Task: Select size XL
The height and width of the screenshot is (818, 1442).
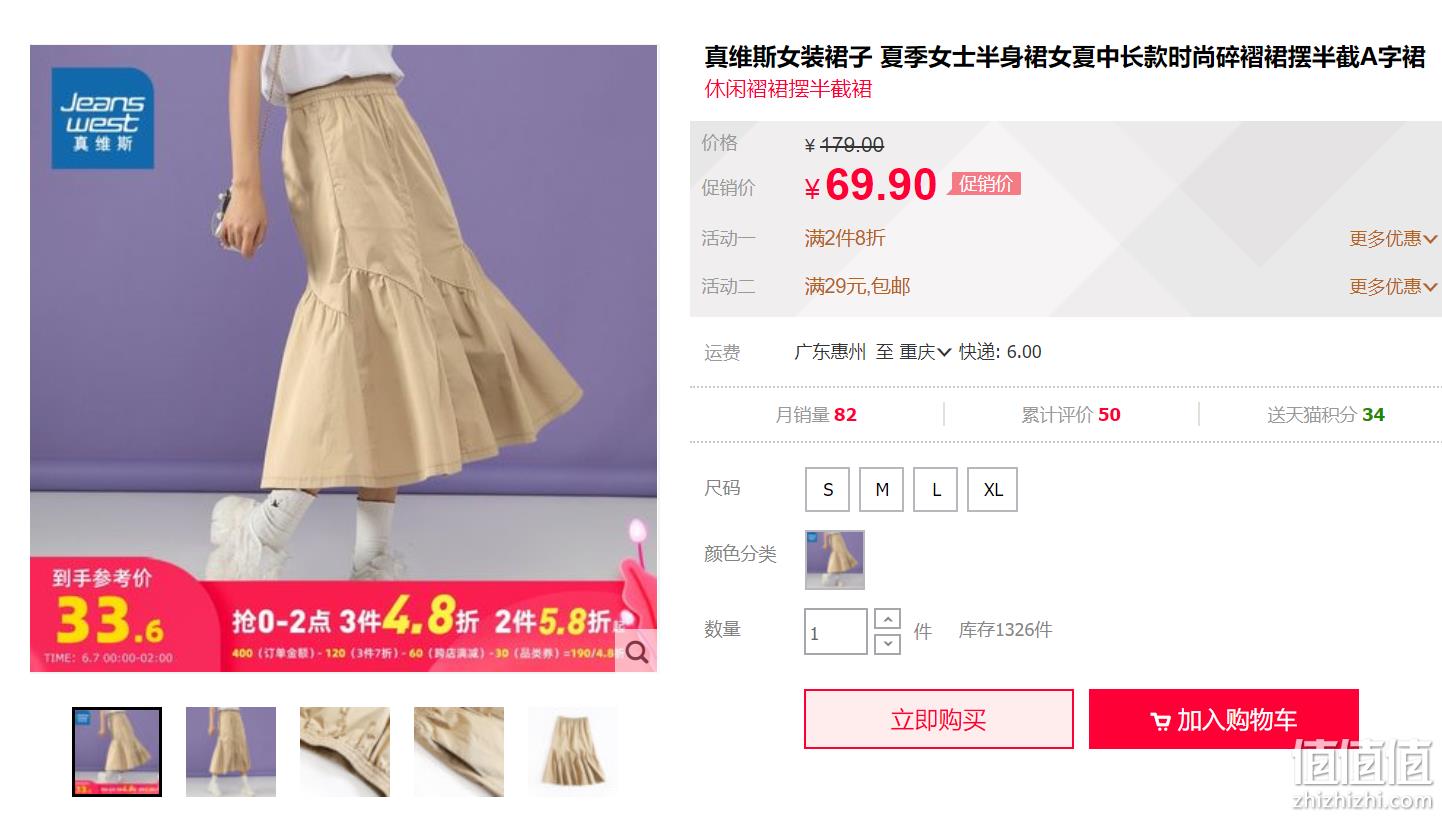Action: (992, 489)
